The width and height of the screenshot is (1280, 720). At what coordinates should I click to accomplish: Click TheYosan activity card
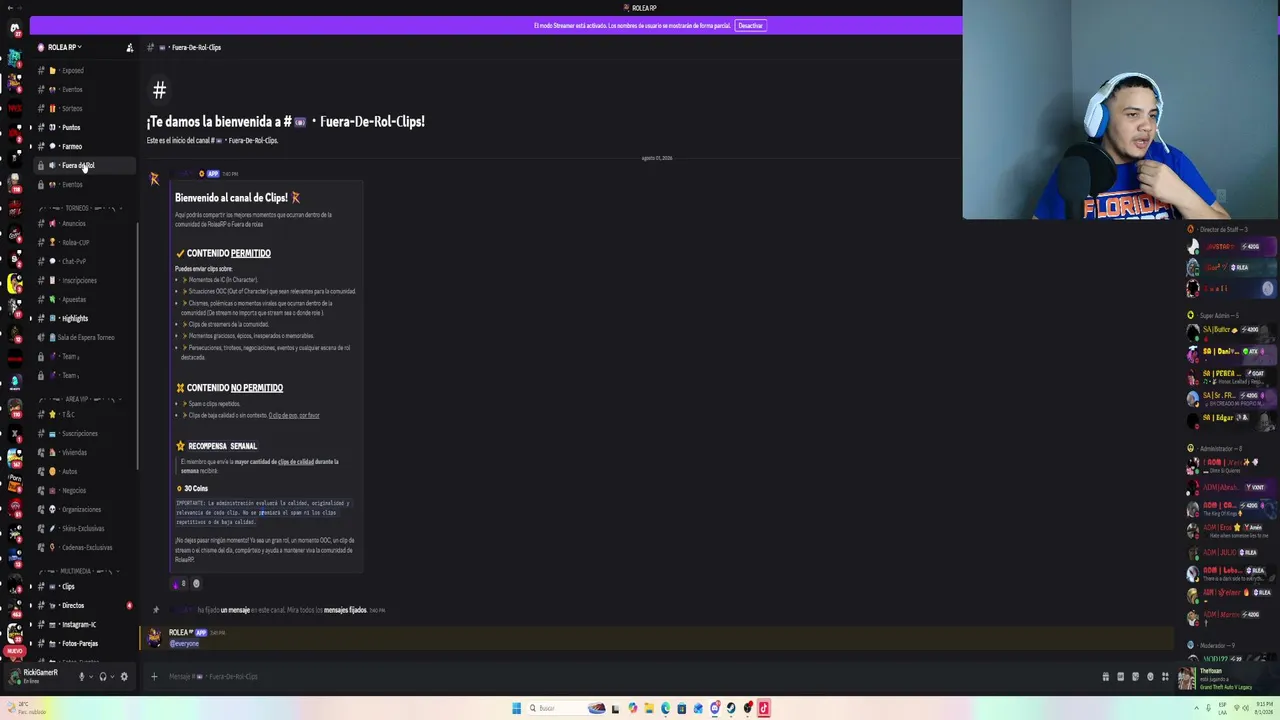point(1228,678)
